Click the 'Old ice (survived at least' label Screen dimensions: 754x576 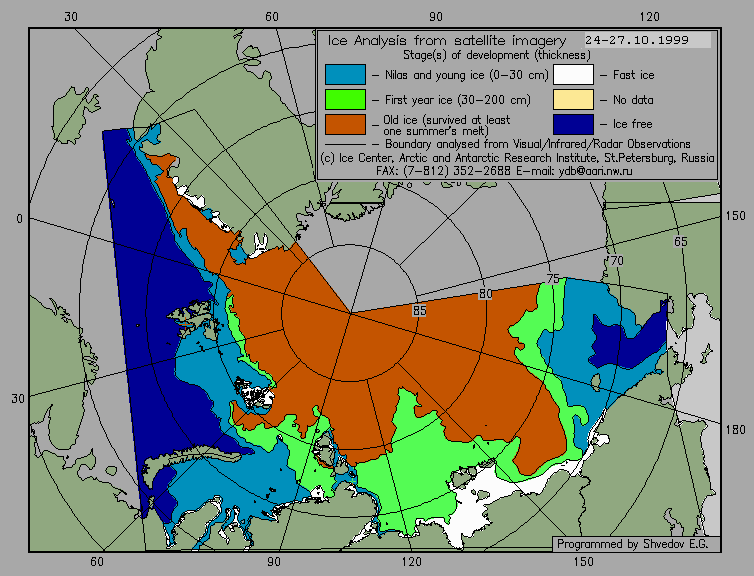tap(446, 120)
